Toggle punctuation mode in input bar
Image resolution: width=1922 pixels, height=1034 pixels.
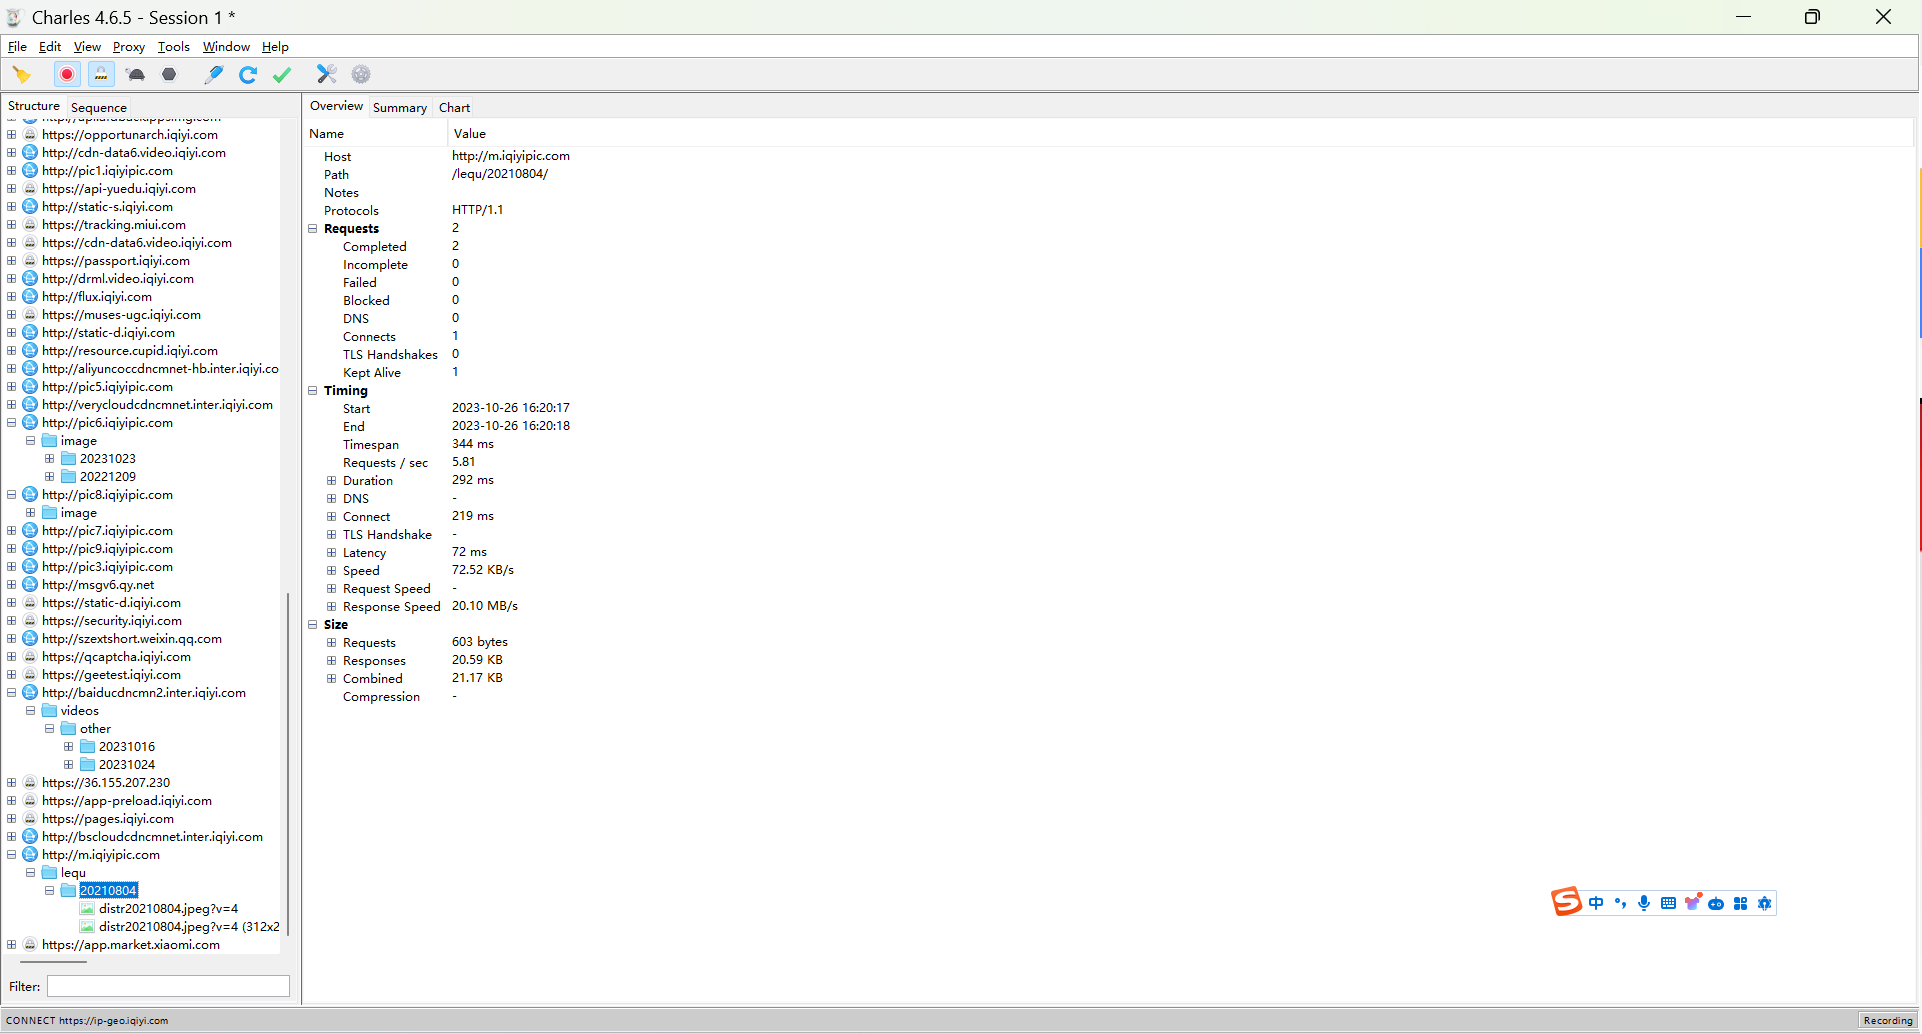(x=1620, y=903)
